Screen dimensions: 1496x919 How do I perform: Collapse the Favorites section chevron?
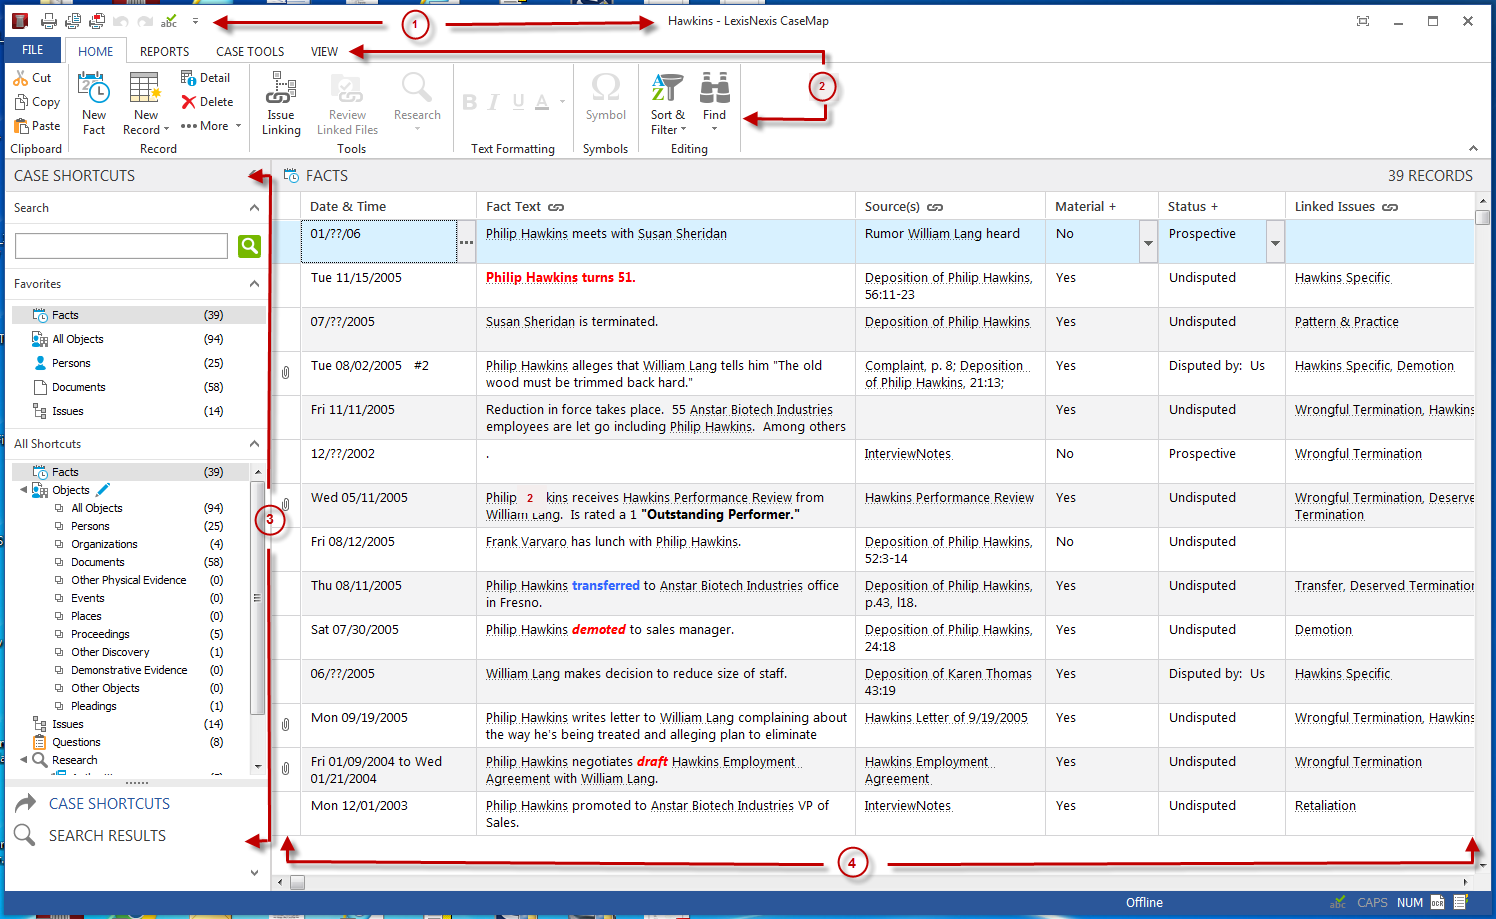click(x=254, y=284)
